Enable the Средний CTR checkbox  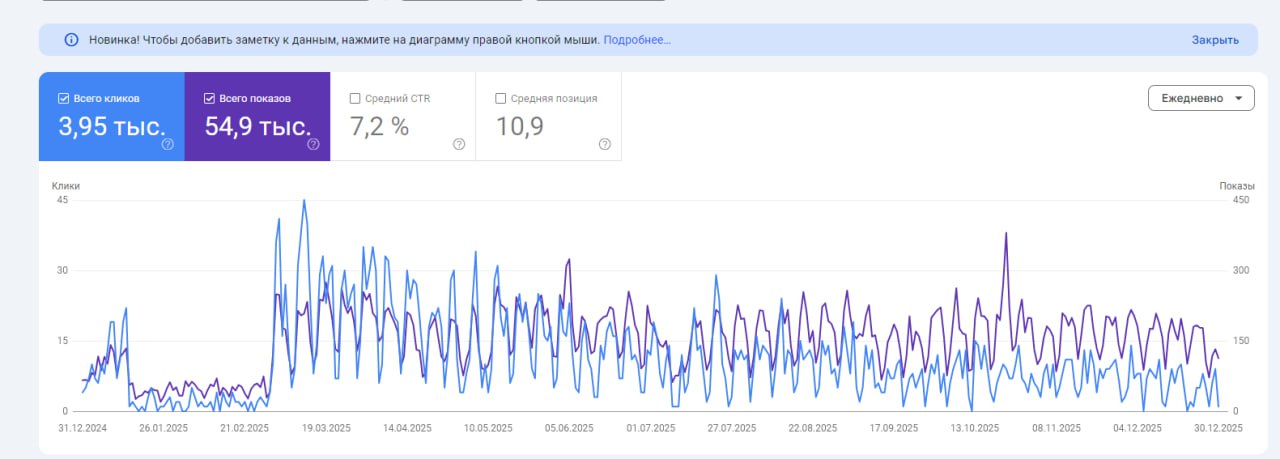[355, 99]
